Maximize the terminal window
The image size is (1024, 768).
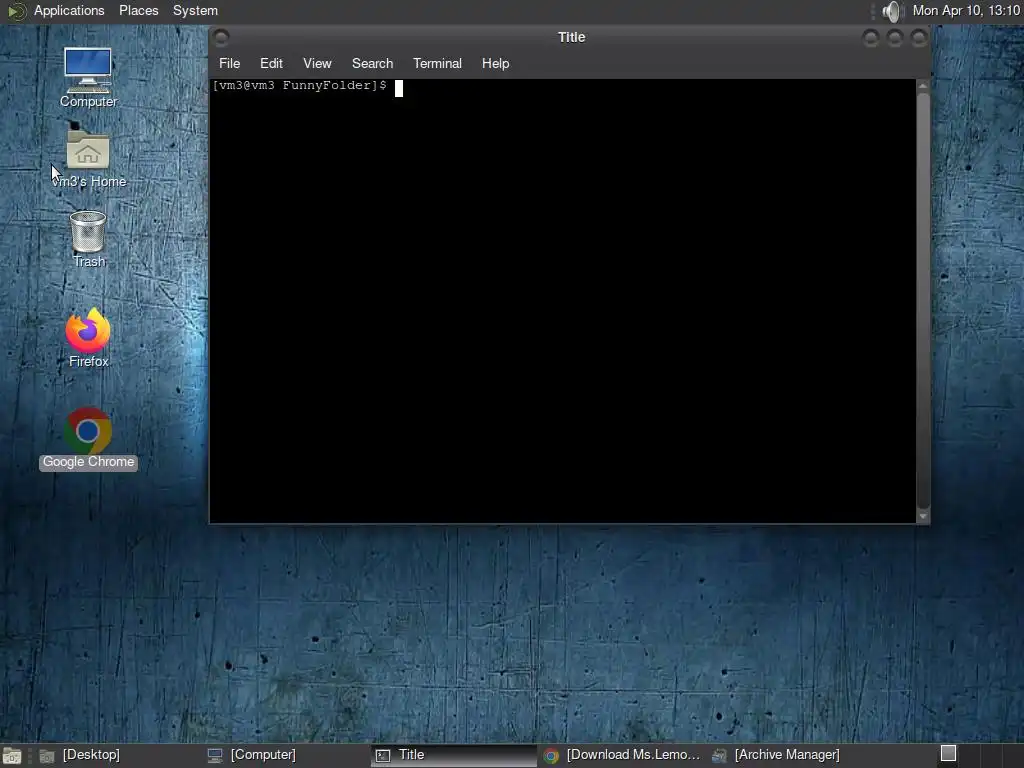(x=895, y=38)
